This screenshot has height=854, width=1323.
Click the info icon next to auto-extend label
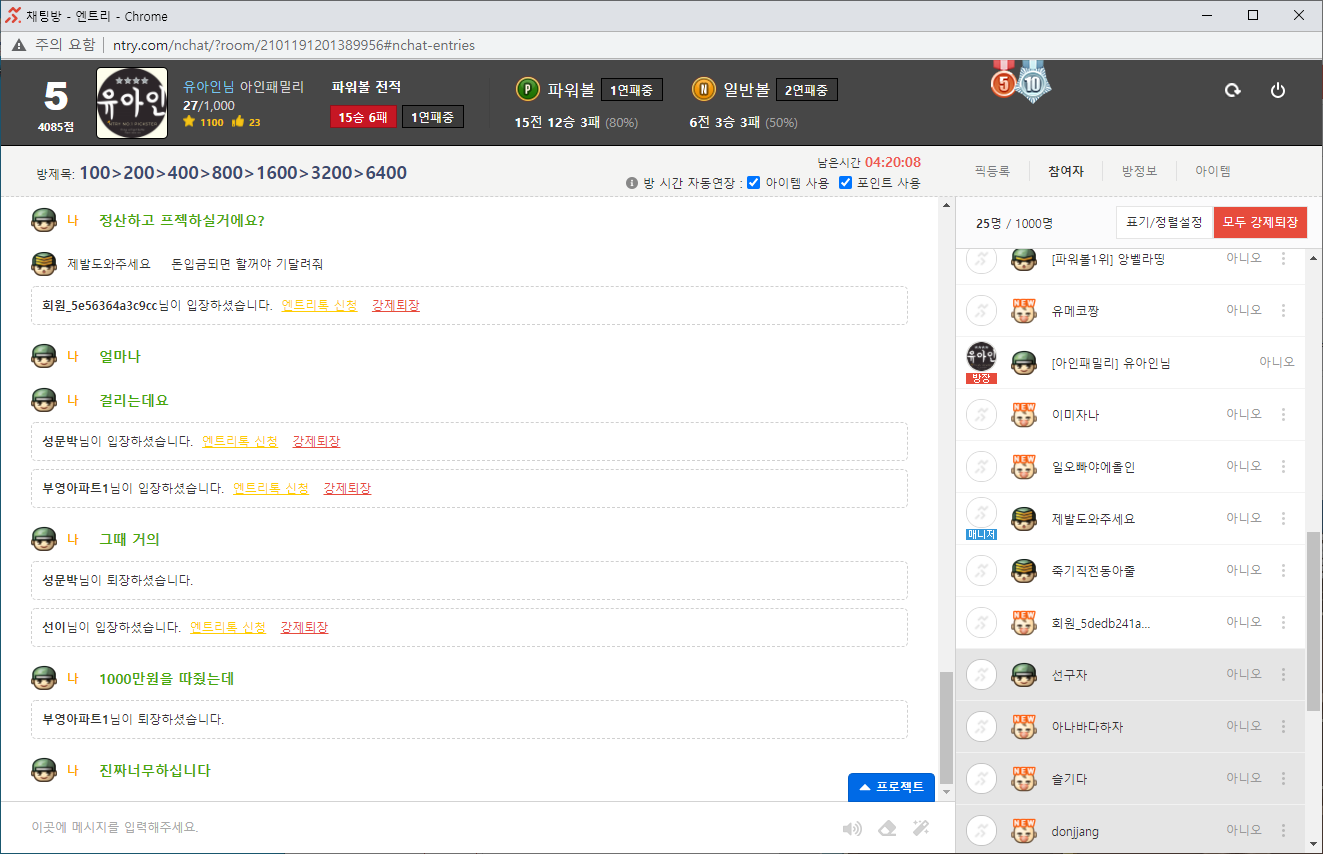(632, 183)
